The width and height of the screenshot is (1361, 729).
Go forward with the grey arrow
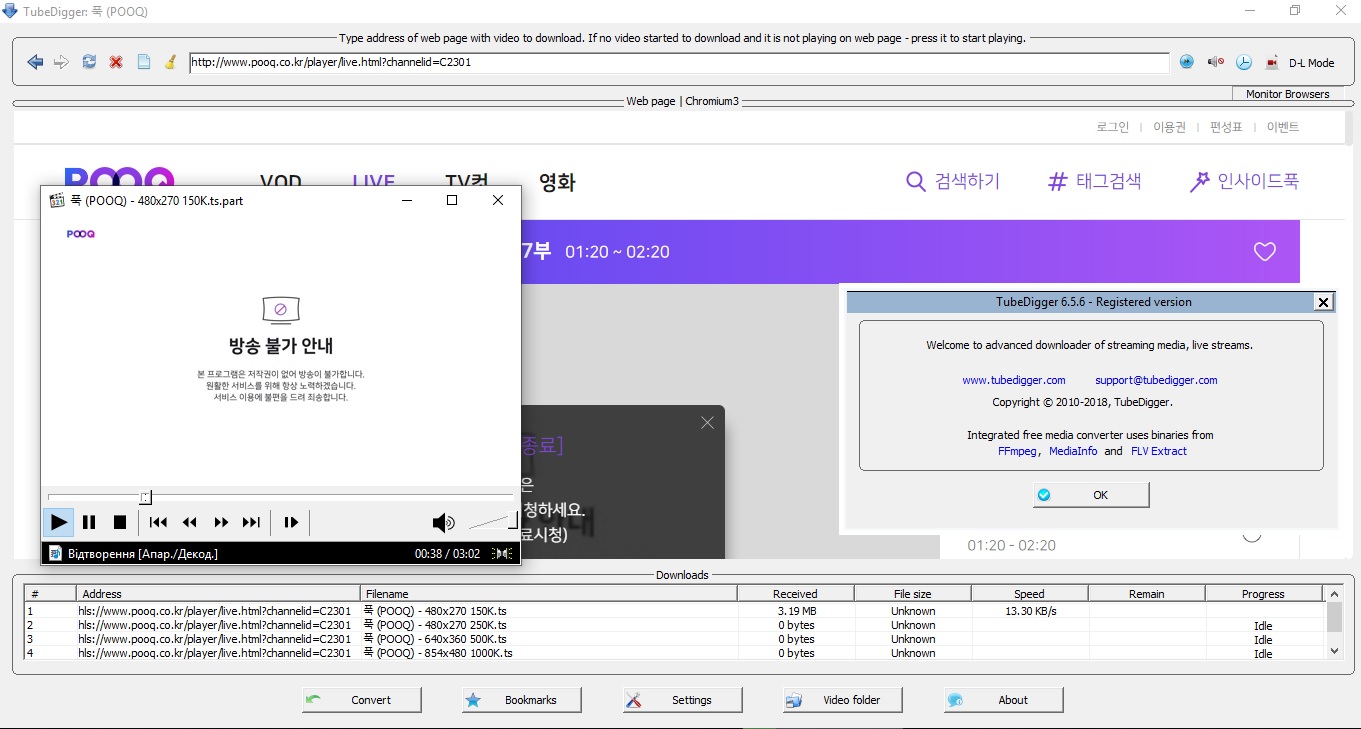coord(62,62)
